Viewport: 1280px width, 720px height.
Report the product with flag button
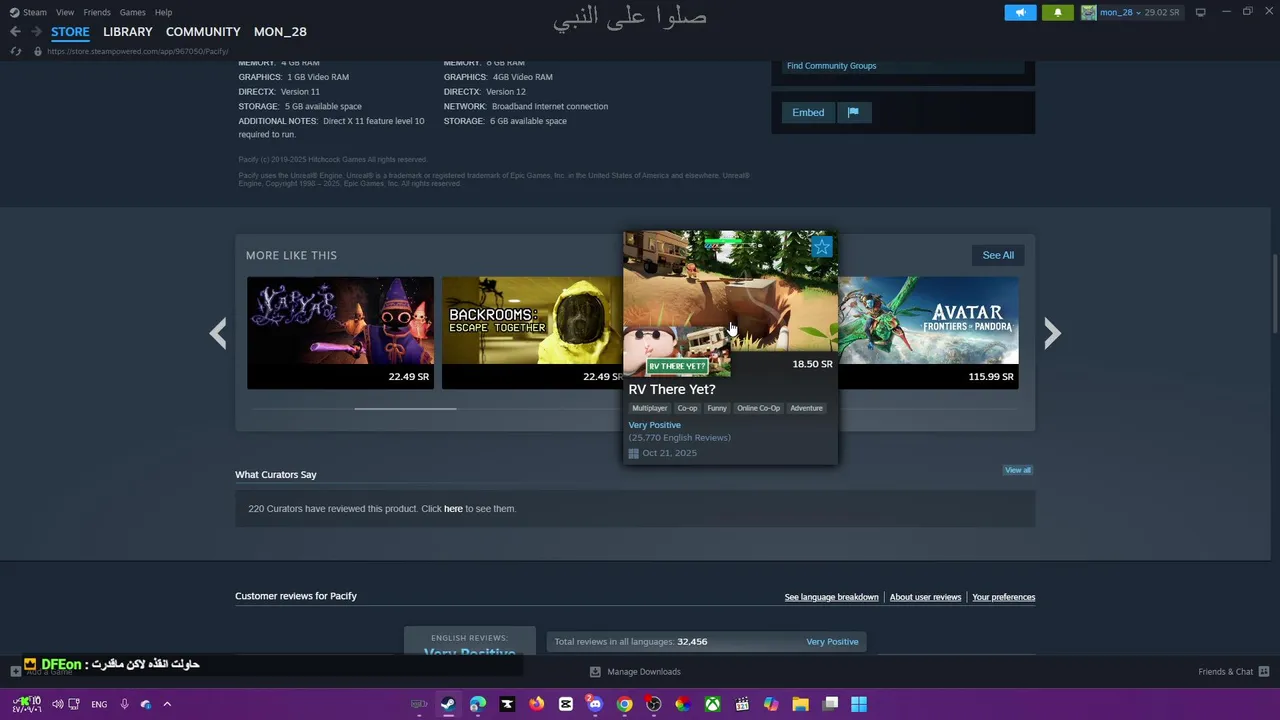point(853,112)
